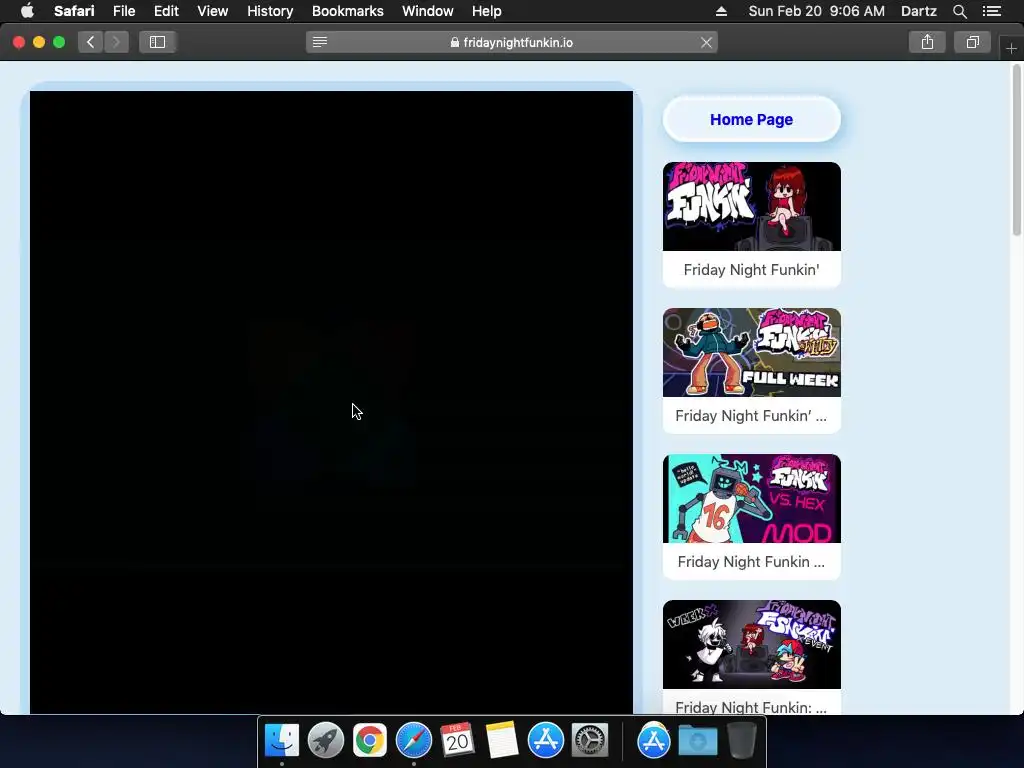
Task: Stop loading with the X in address bar
Action: pos(706,42)
